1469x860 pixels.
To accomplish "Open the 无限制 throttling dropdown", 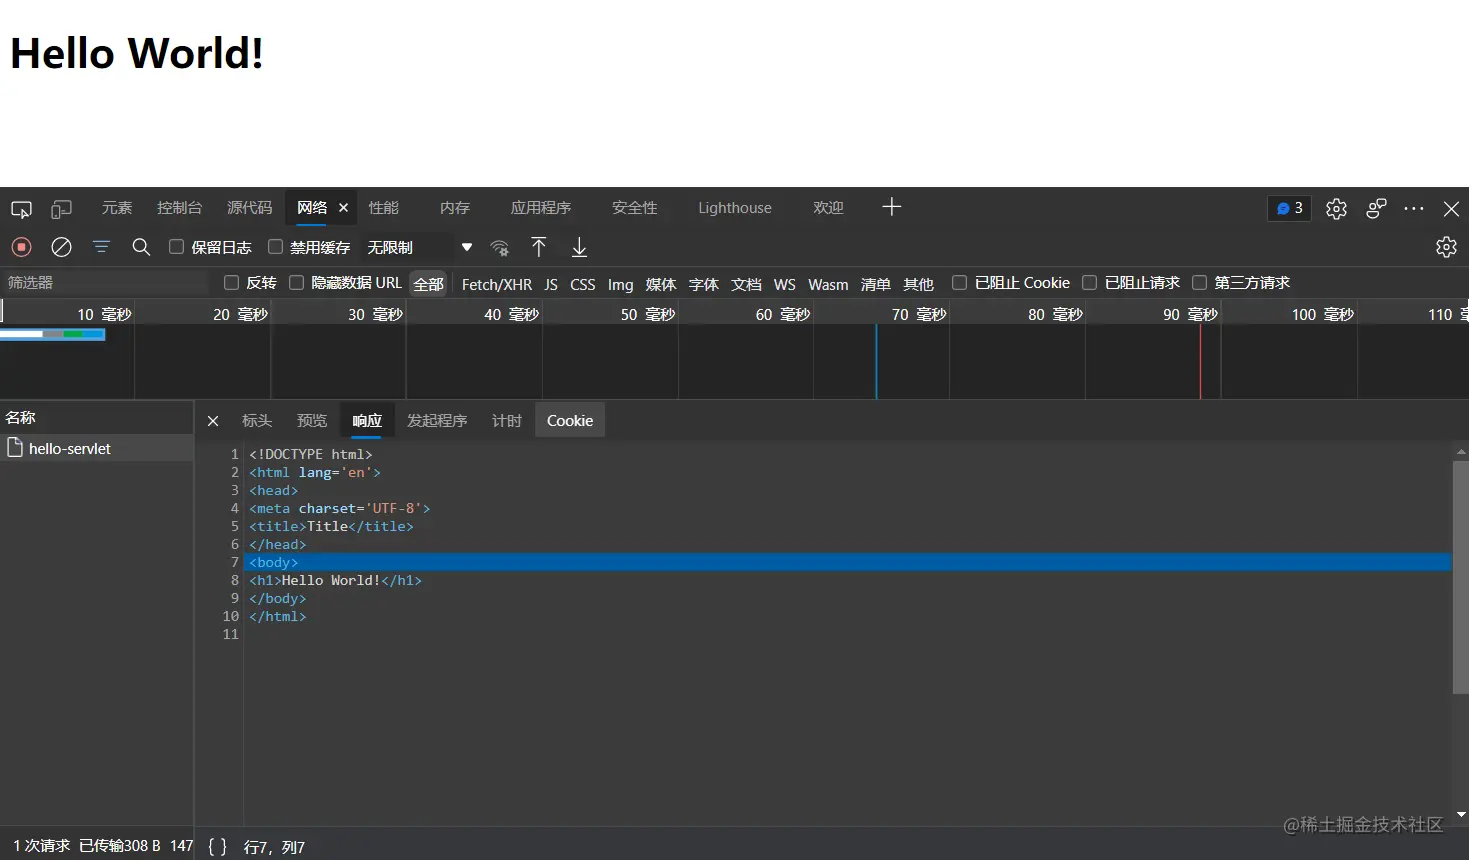I will (420, 247).
